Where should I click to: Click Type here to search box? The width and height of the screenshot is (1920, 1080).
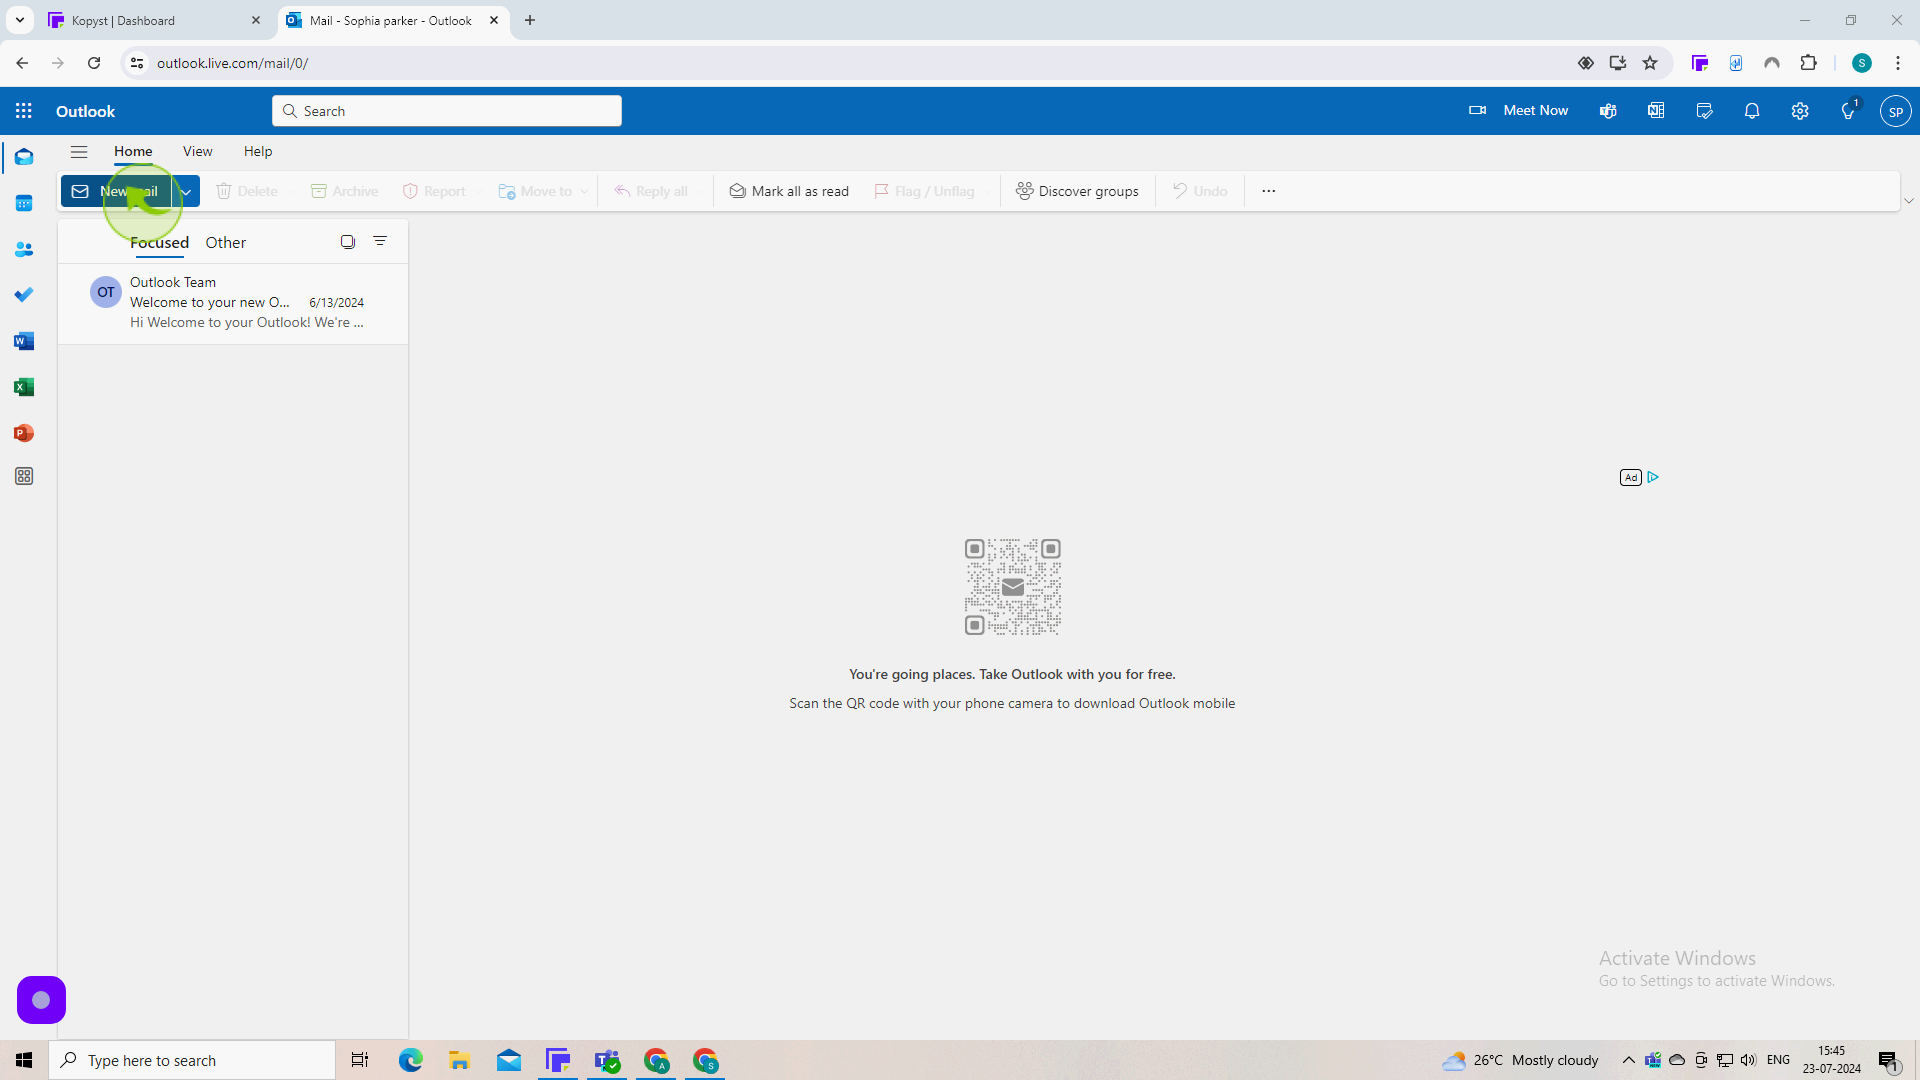coord(192,1060)
